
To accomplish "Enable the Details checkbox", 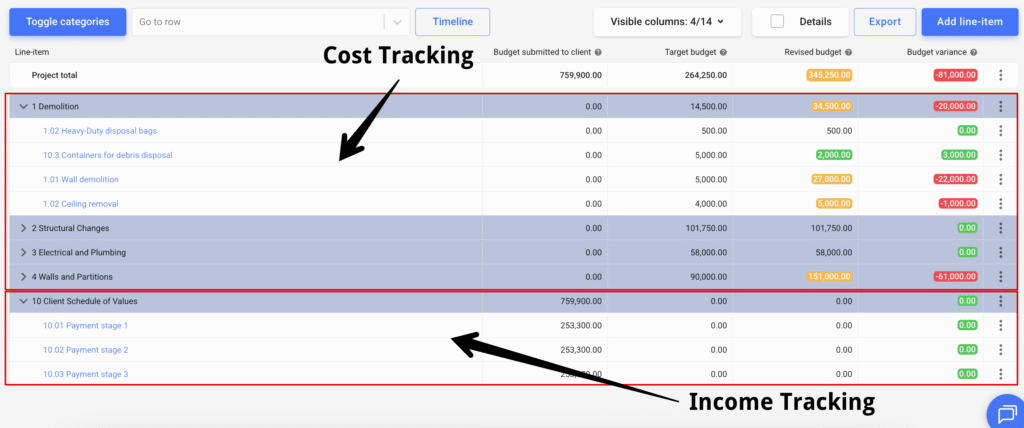I will point(777,22).
